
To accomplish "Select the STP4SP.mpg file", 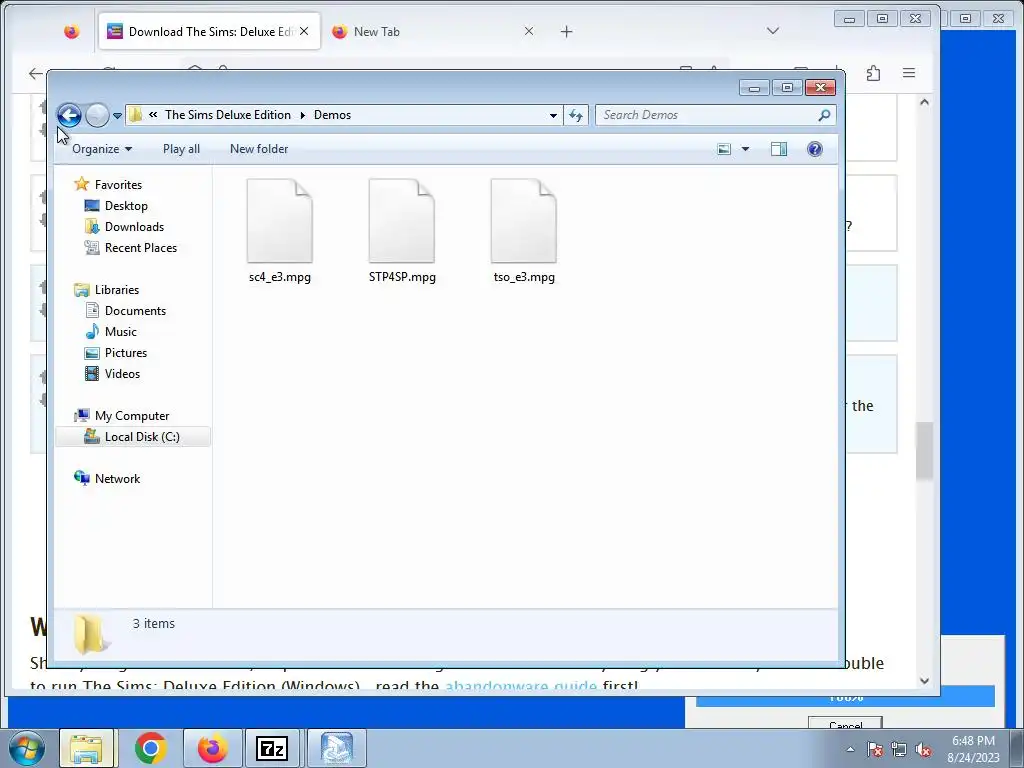I will coord(402,231).
